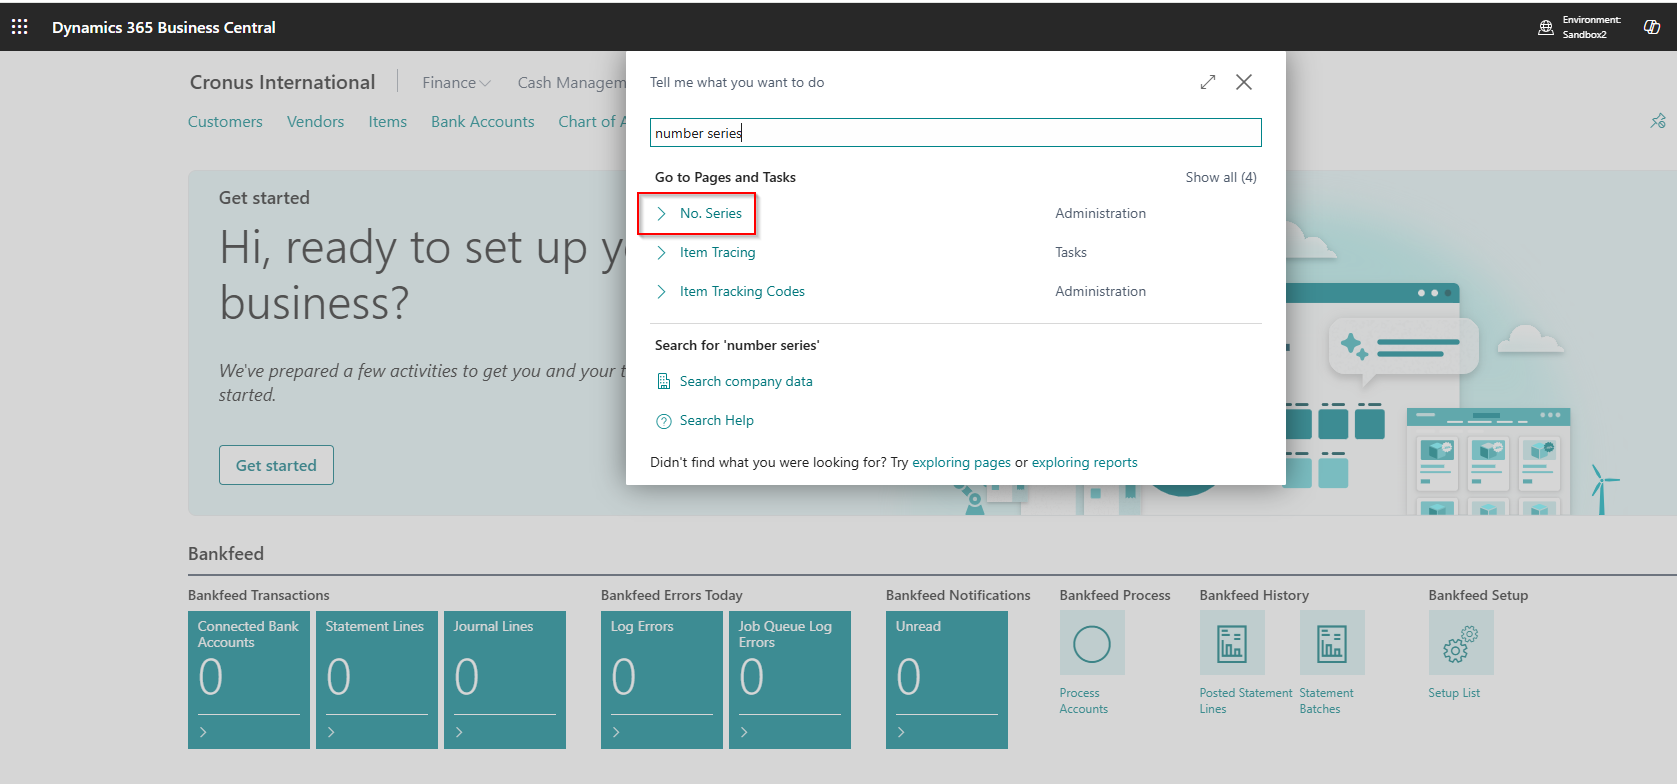Click Posted Statement Lines label
This screenshot has width=1677, height=784.
tap(1246, 701)
